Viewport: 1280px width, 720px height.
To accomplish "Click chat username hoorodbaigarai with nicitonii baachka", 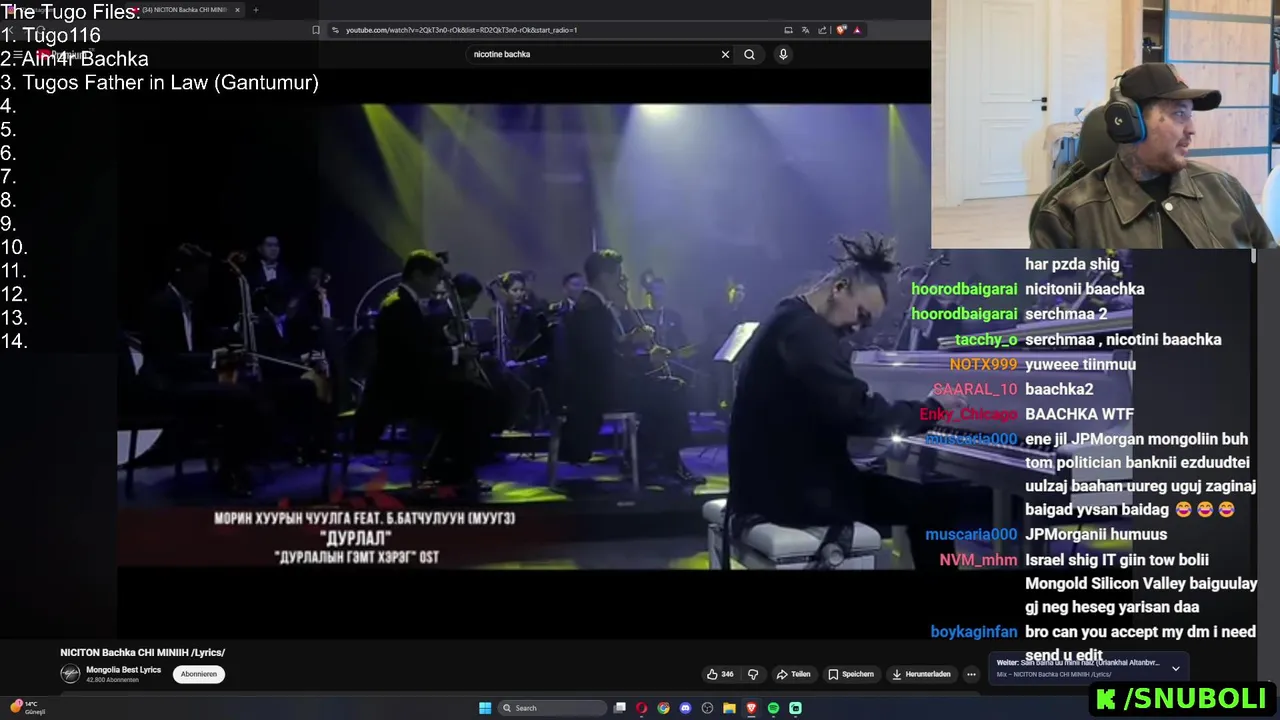I will click(x=964, y=289).
